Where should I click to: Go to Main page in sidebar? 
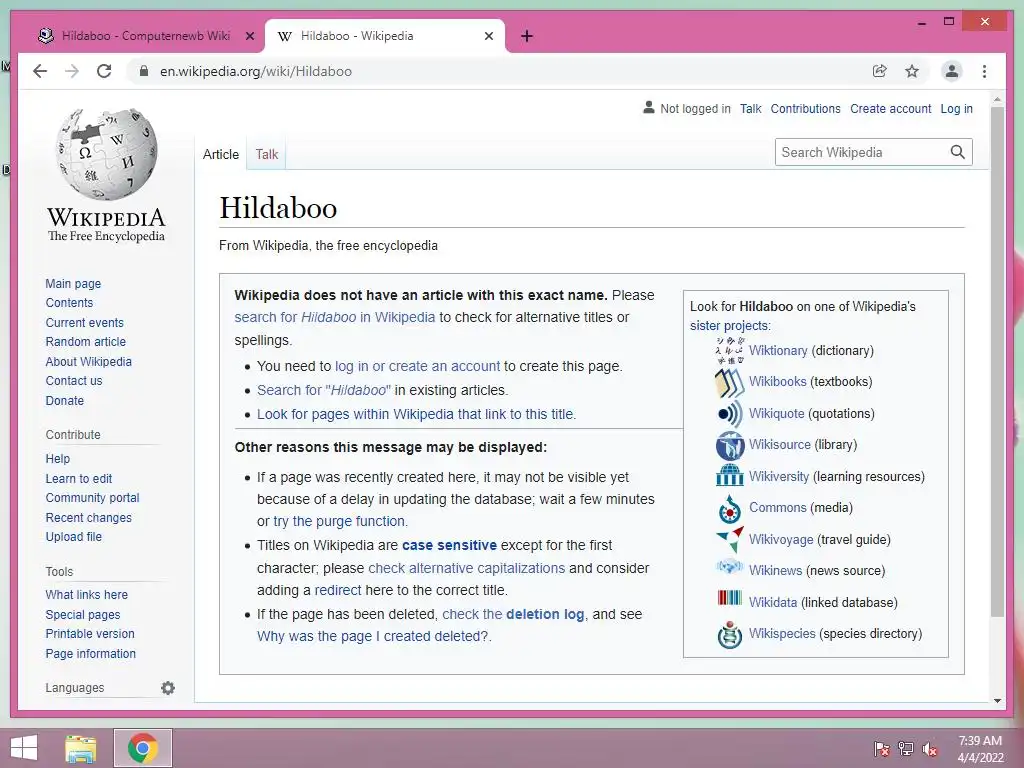pyautogui.click(x=73, y=283)
